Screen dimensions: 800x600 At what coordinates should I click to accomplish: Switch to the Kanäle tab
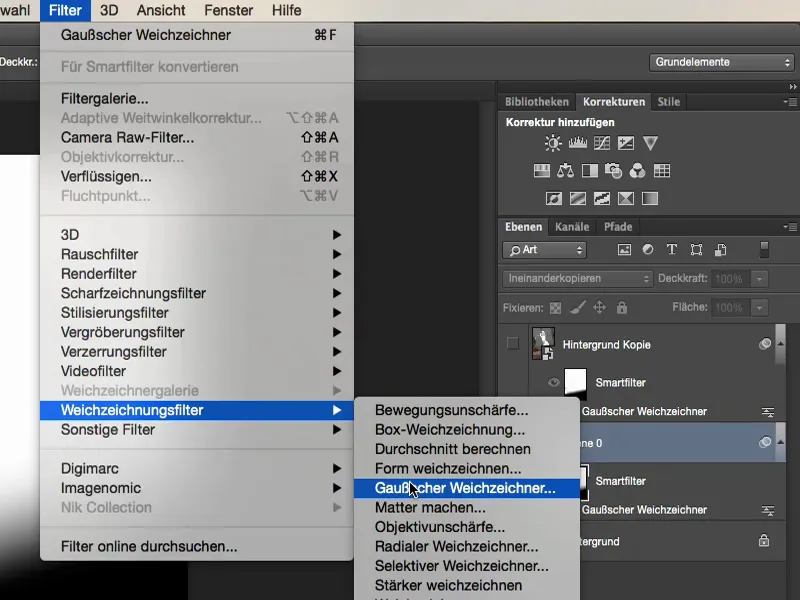point(573,226)
